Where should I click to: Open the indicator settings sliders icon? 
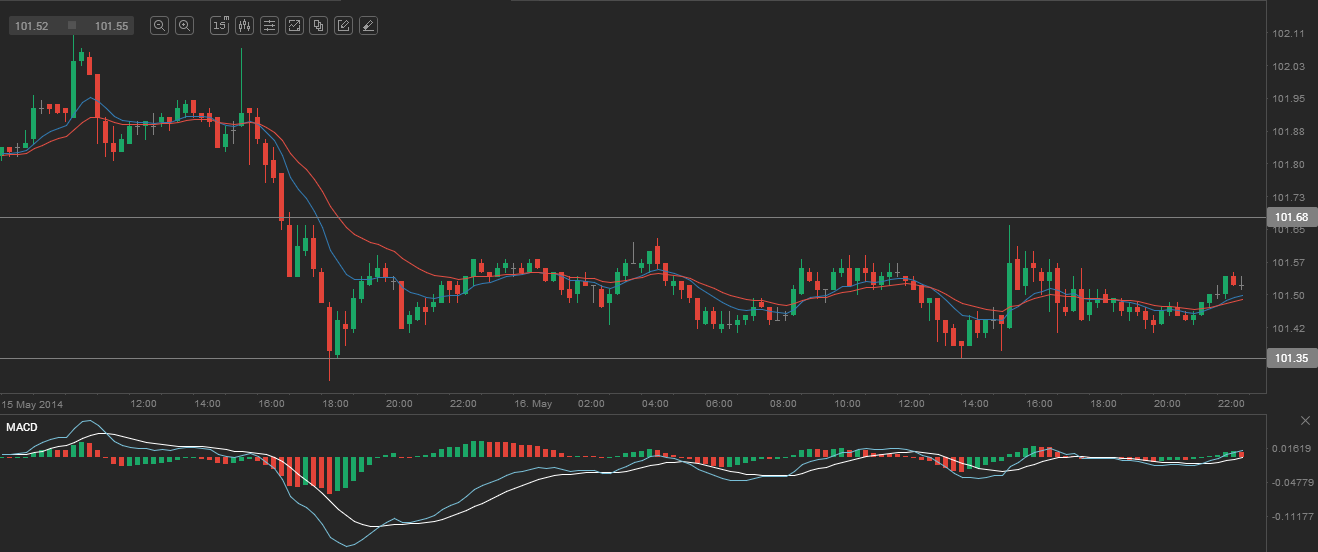pyautogui.click(x=270, y=26)
